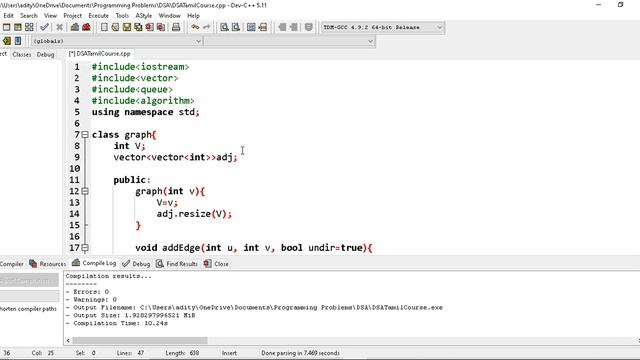Image resolution: width=640 pixels, height=360 pixels.
Task: Click the Goto Line toolbar icon
Action: [262, 27]
